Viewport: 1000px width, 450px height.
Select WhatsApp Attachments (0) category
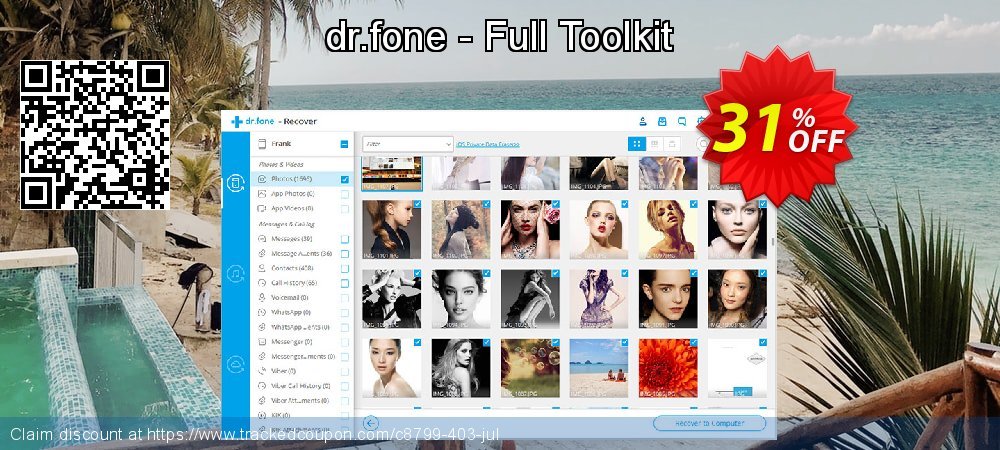click(300, 327)
